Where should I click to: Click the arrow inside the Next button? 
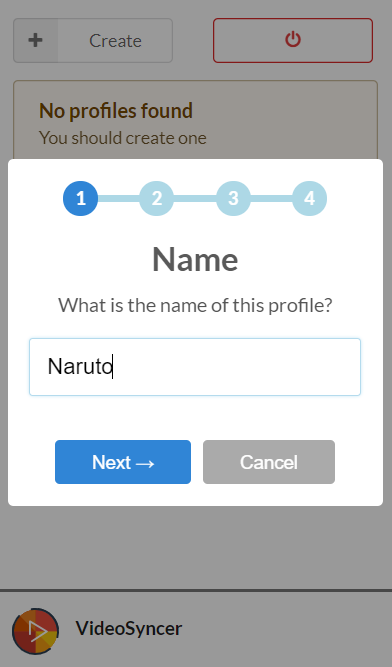(145, 463)
